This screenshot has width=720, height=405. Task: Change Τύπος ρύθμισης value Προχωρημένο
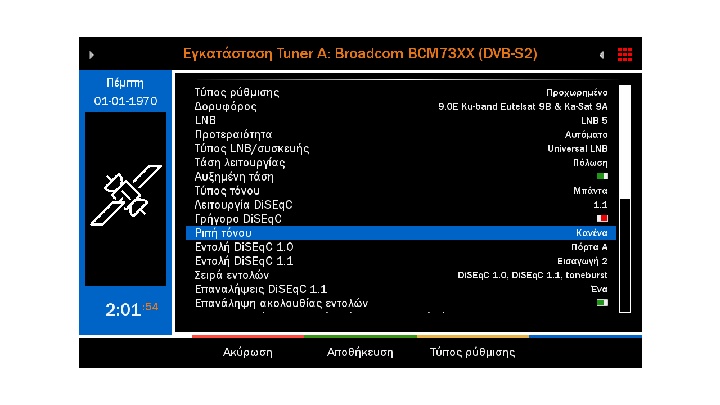click(577, 93)
